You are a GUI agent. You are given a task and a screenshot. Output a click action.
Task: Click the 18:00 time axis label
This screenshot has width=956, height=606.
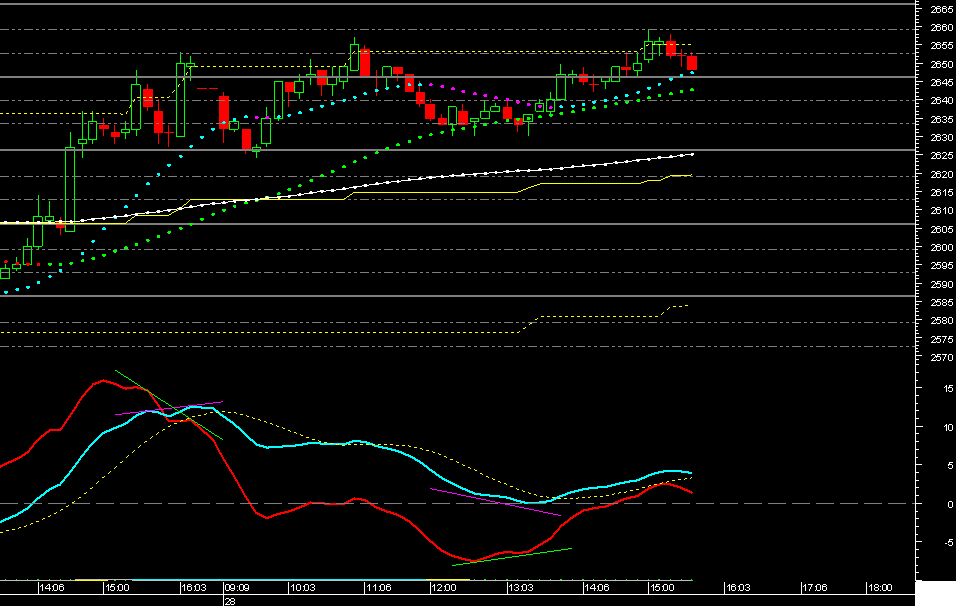click(879, 589)
